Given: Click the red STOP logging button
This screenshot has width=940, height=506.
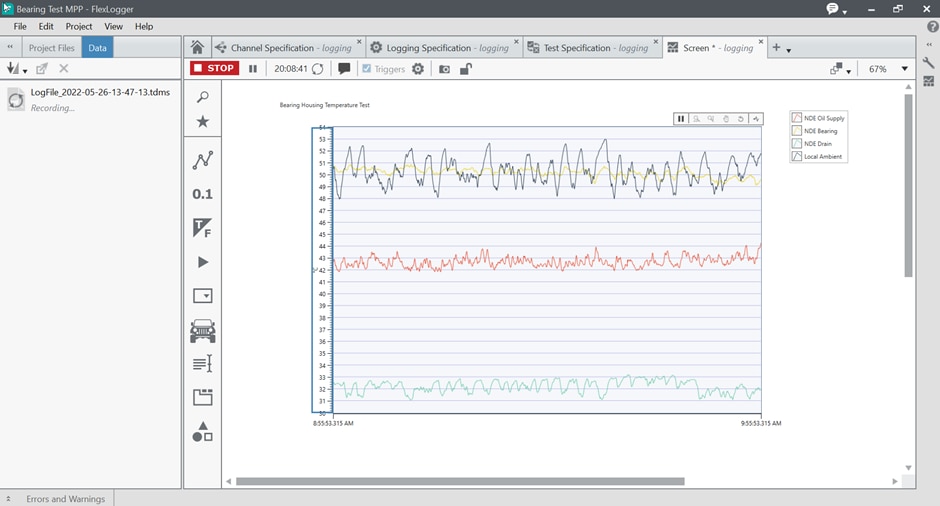Looking at the screenshot, I should click(x=214, y=69).
